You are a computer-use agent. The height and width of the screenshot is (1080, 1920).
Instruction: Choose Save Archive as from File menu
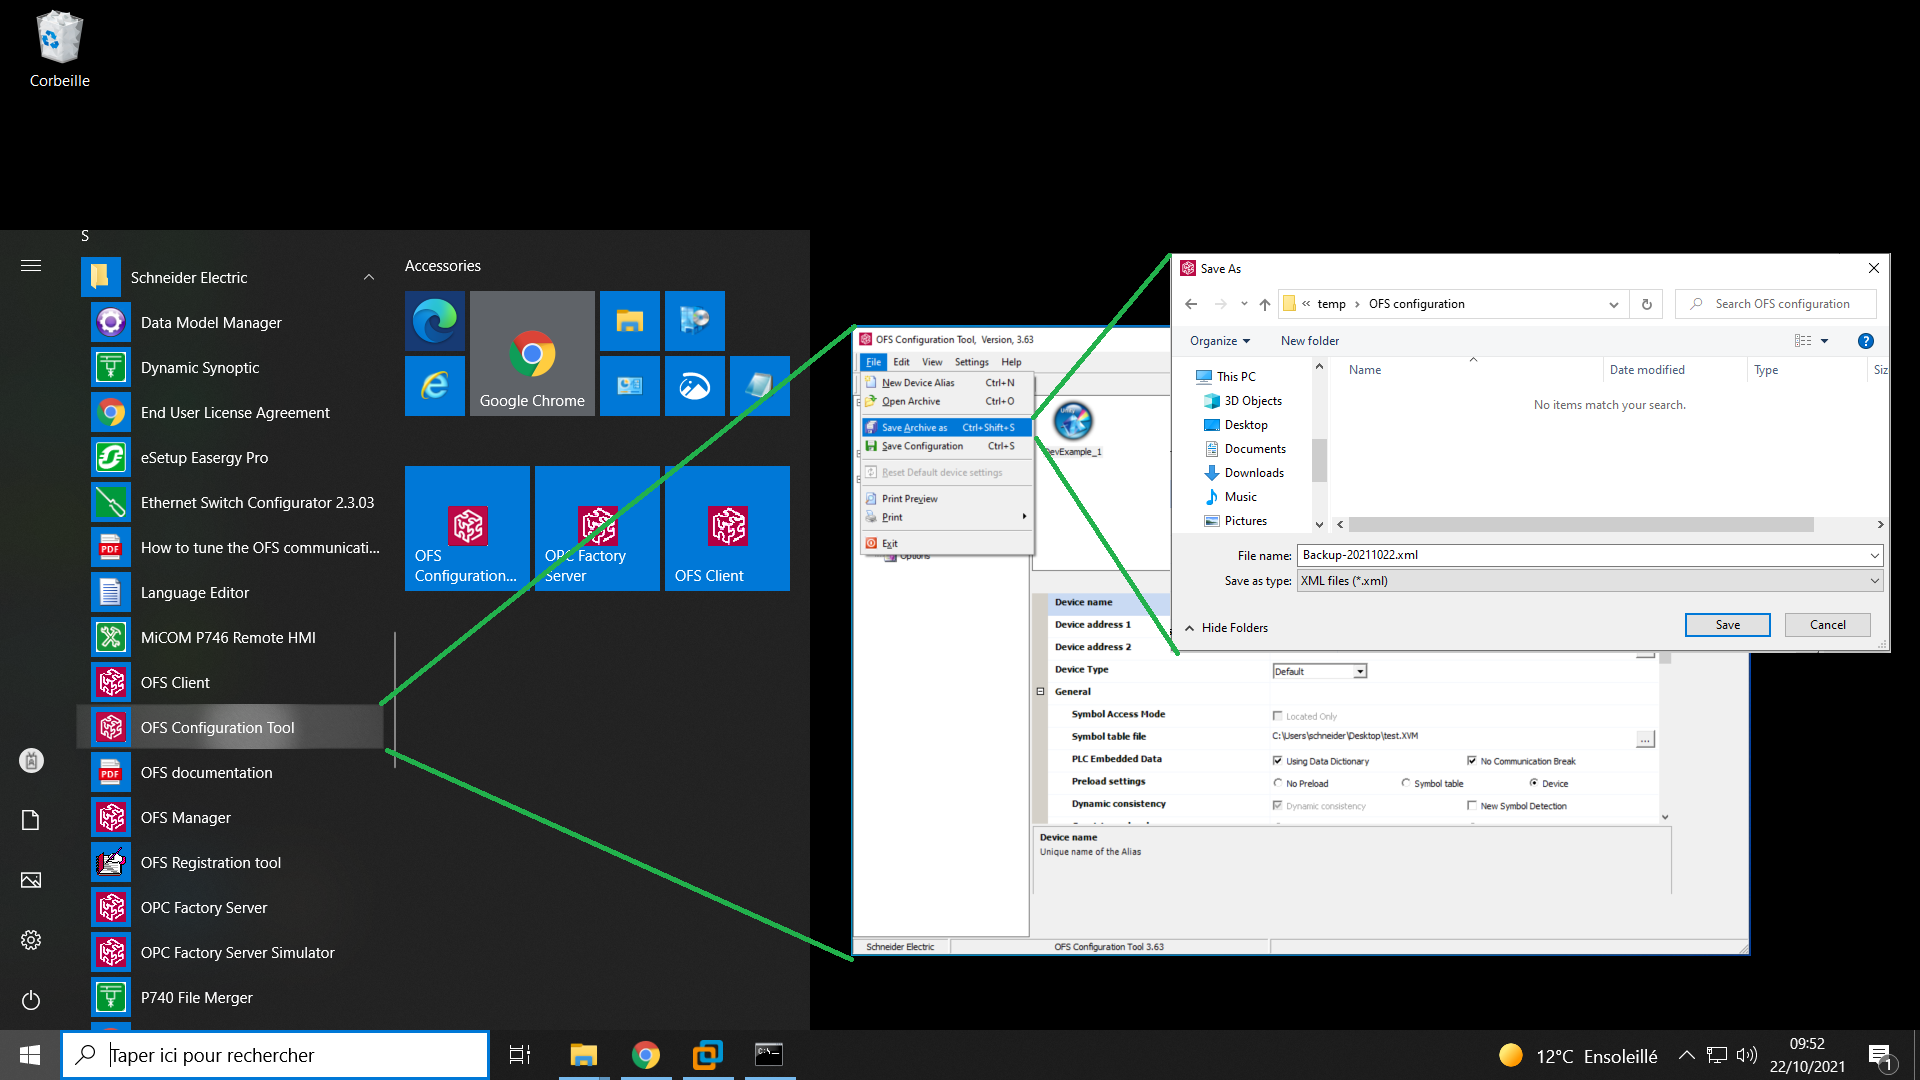click(x=946, y=427)
